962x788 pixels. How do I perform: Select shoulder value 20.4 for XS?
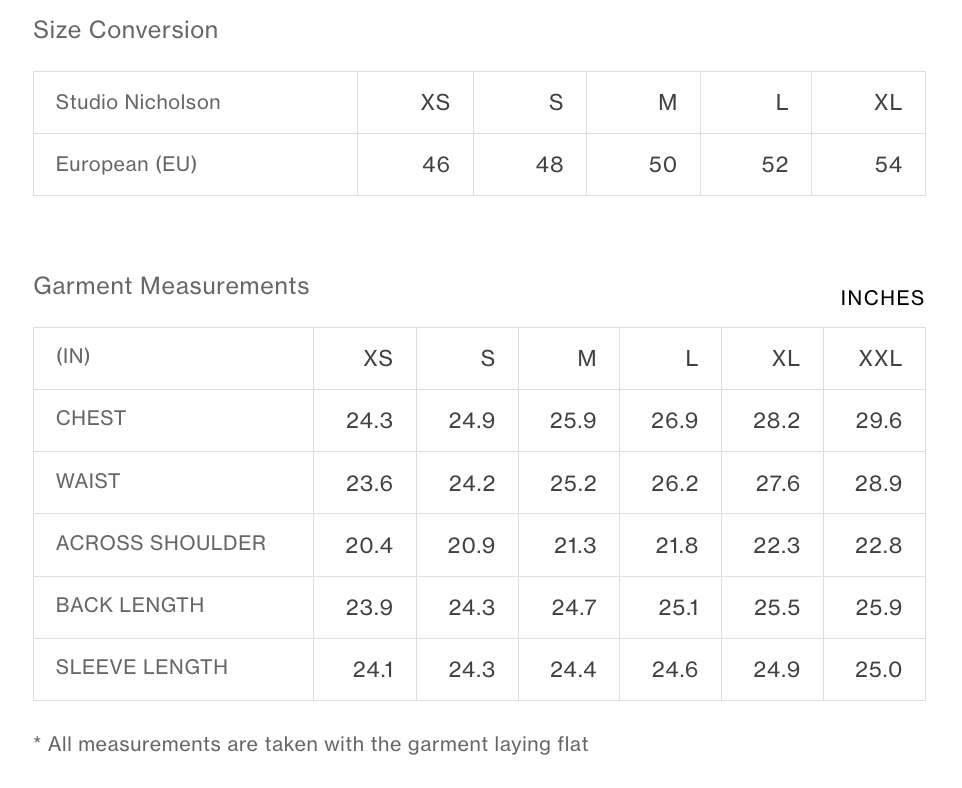[x=369, y=546]
